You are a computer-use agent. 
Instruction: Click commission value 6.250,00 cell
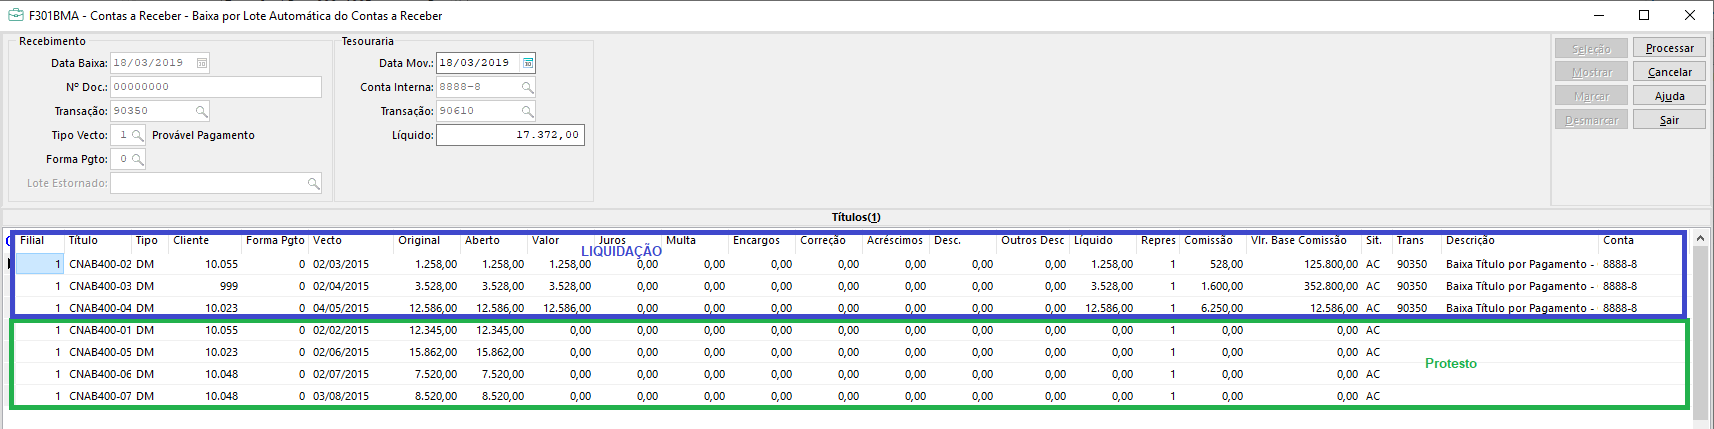click(1222, 308)
